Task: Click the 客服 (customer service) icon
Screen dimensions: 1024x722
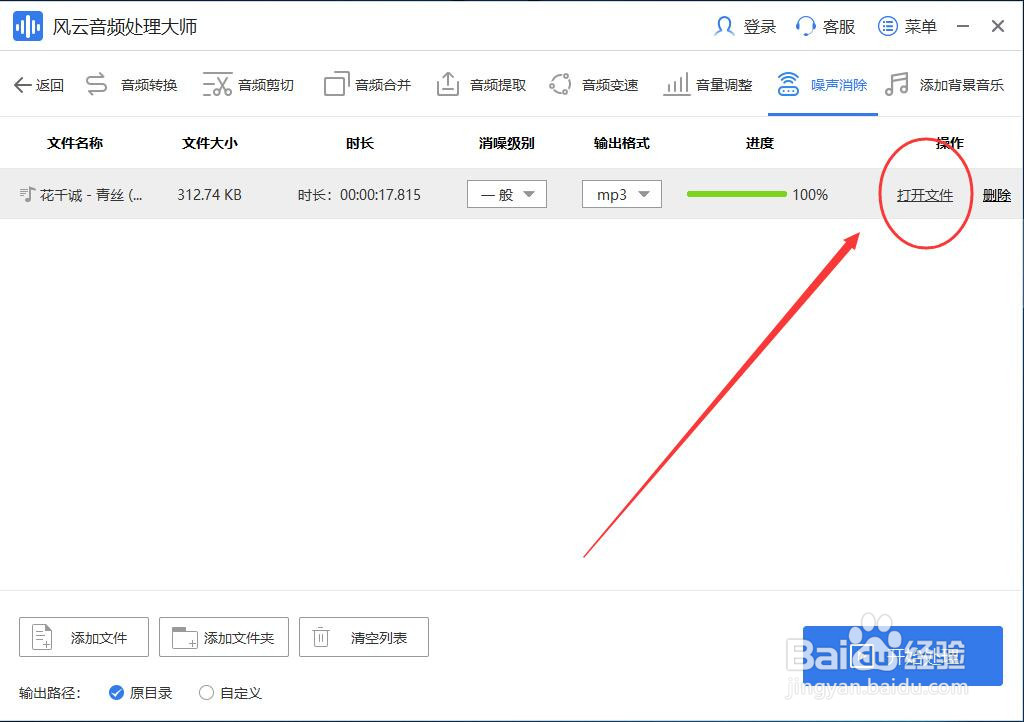Action: pyautogui.click(x=826, y=26)
